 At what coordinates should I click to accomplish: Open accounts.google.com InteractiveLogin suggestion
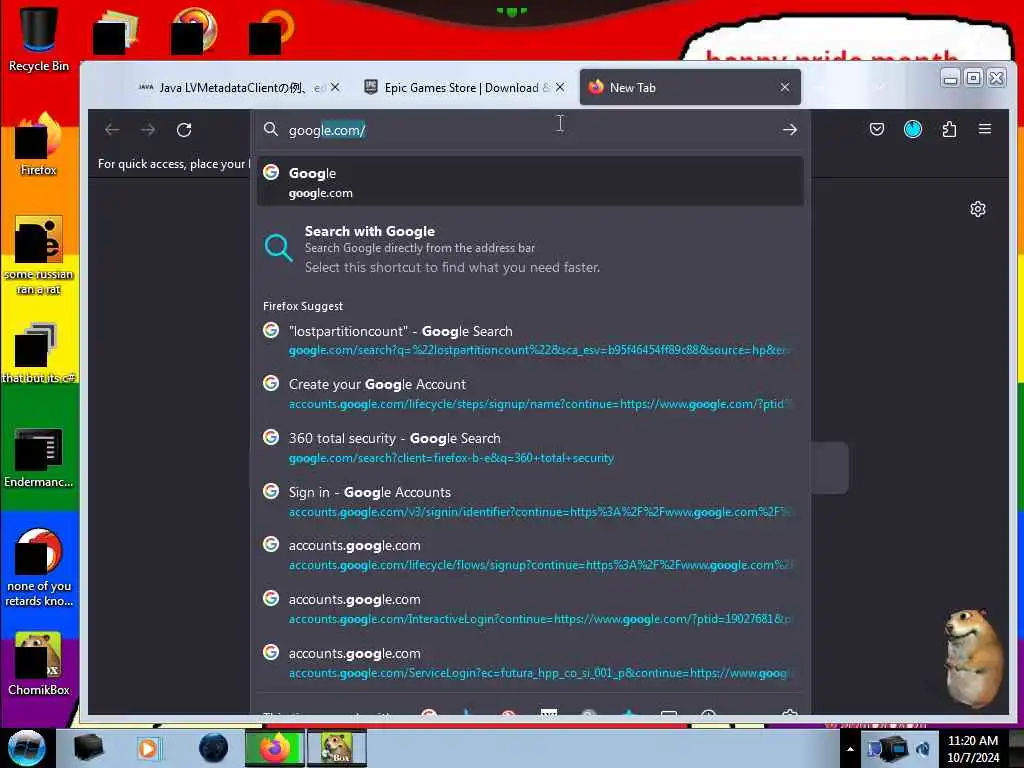(x=530, y=608)
